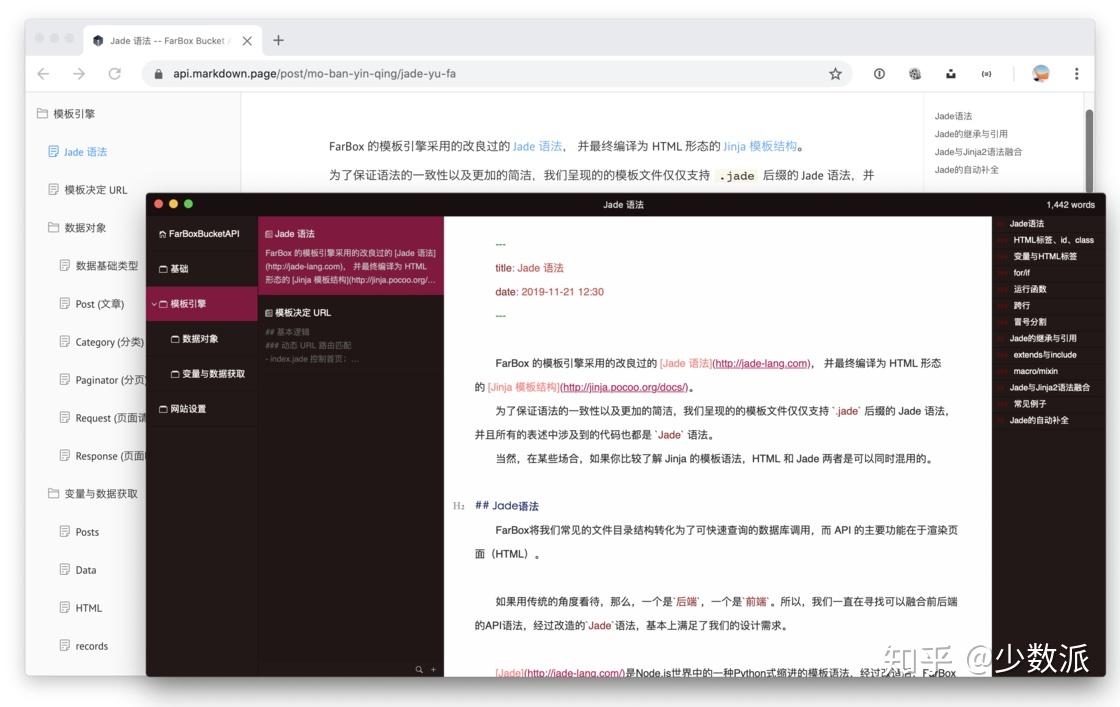Jump to Jade的自动补全 in editor outline
Screen dimensions: 1120x707
click(x=1039, y=421)
